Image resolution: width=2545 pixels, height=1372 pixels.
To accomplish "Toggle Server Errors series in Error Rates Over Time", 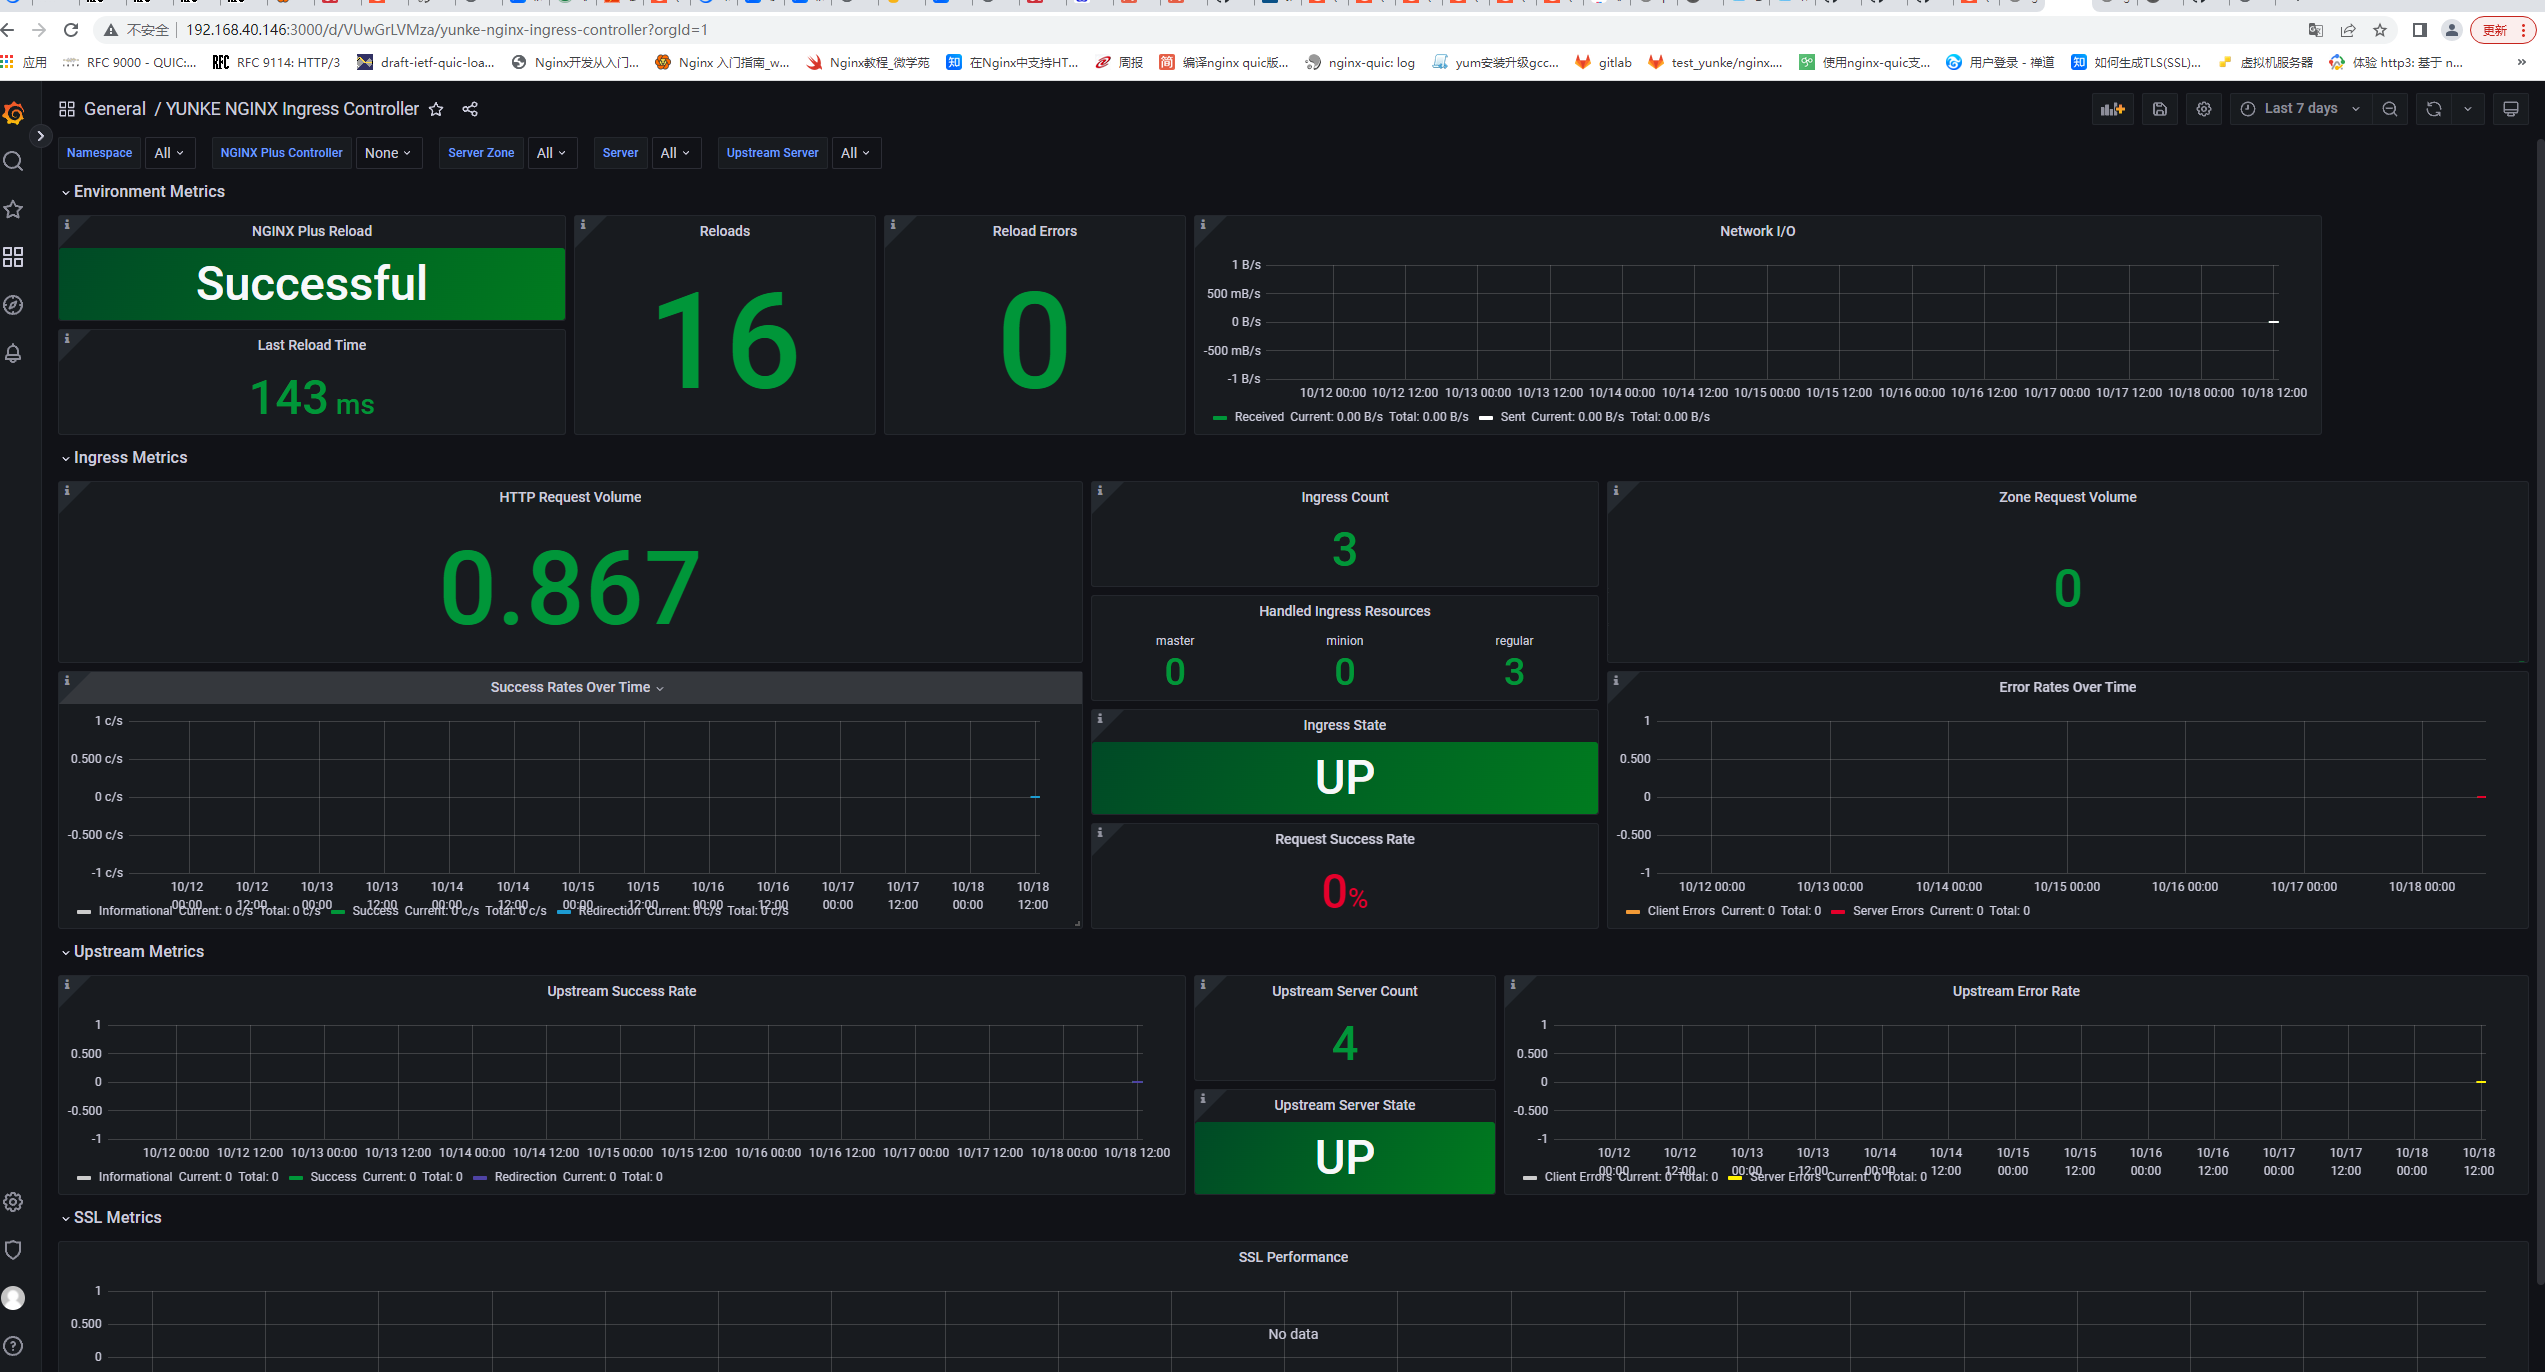I will point(1888,911).
